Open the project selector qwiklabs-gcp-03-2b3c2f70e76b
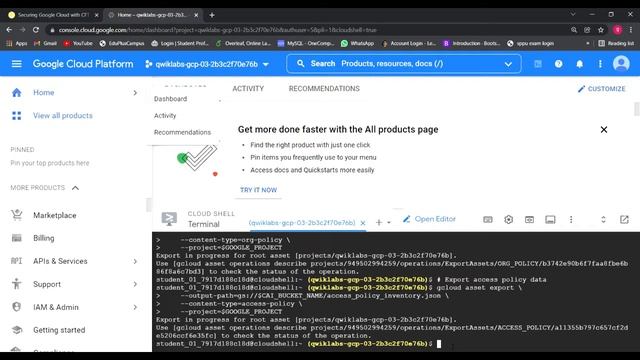The height and width of the screenshot is (360, 640). (x=207, y=64)
